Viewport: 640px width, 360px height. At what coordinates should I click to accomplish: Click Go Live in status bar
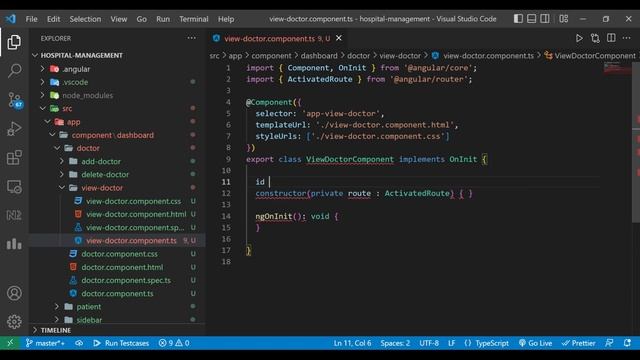click(x=535, y=343)
